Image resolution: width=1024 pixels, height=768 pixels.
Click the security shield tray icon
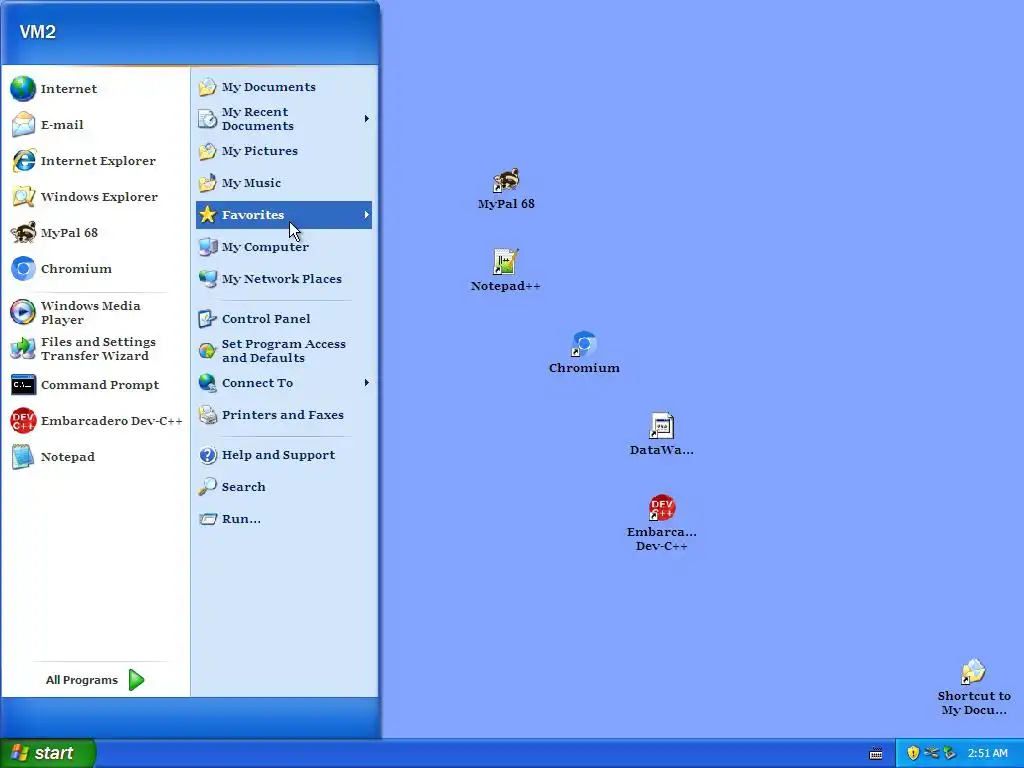(x=913, y=753)
